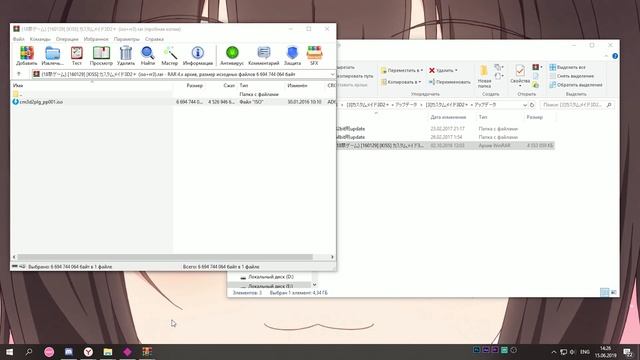Expand the WinRAR archive path dropdown
Viewport: 640px width, 360px height.
[x=332, y=74]
